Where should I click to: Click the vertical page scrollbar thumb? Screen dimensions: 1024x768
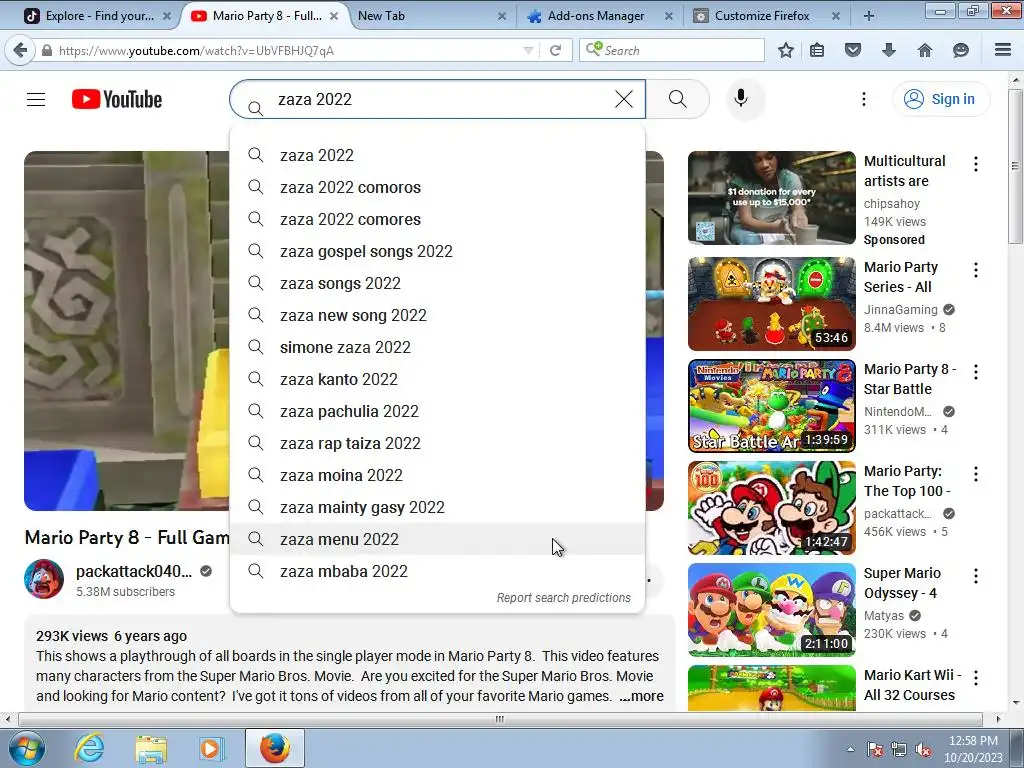pos(1015,166)
